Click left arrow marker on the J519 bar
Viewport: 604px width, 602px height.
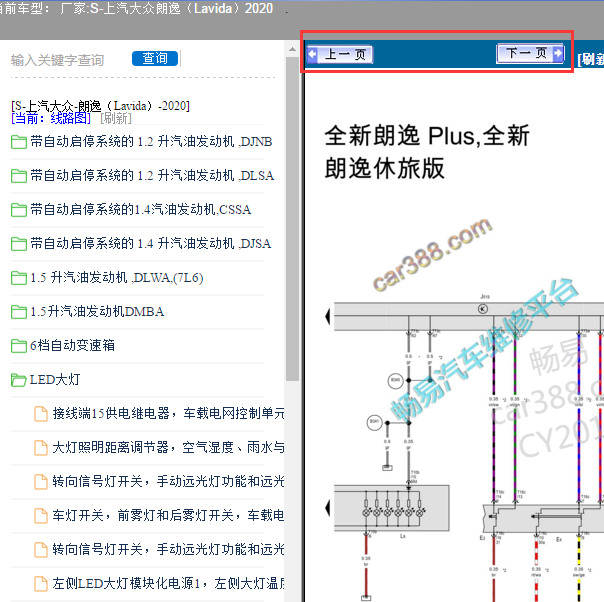pyautogui.click(x=328, y=317)
